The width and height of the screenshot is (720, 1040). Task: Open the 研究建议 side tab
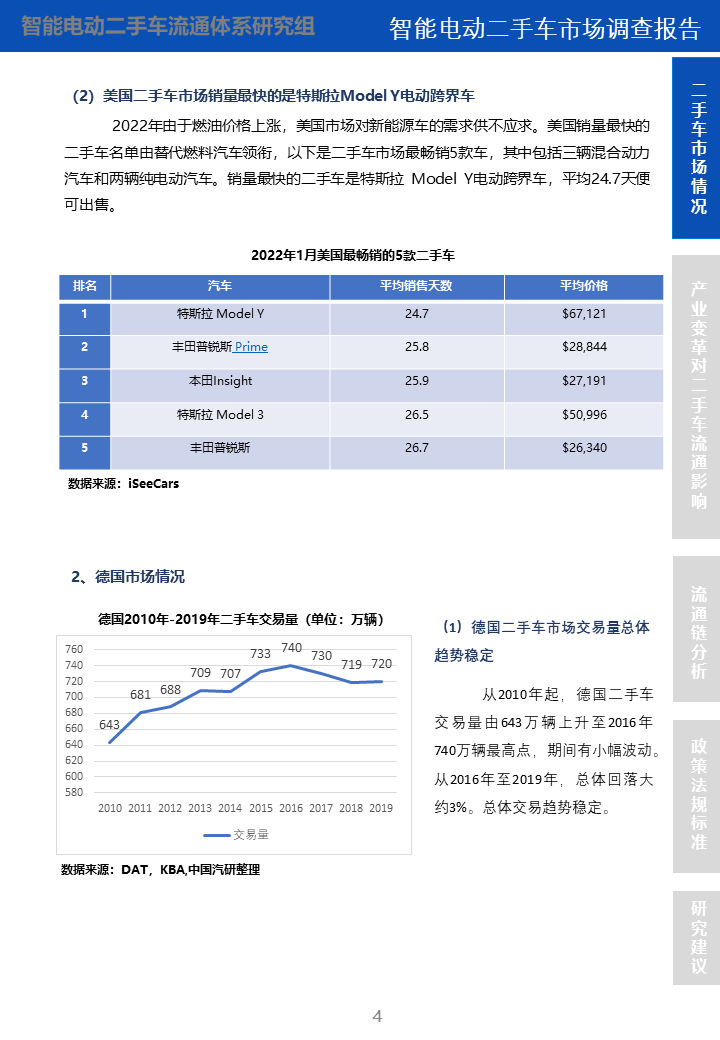pyautogui.click(x=696, y=937)
